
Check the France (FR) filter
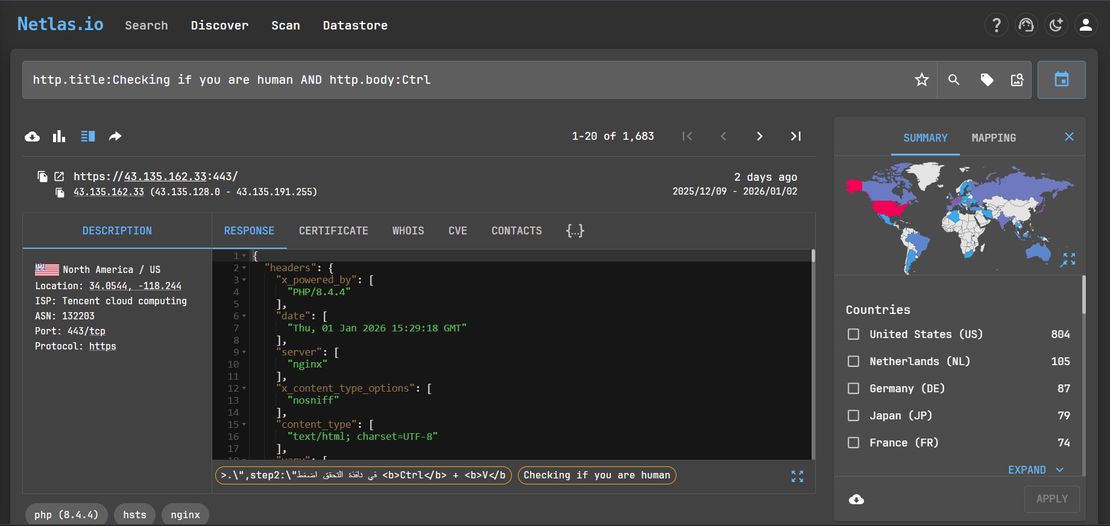click(x=854, y=442)
